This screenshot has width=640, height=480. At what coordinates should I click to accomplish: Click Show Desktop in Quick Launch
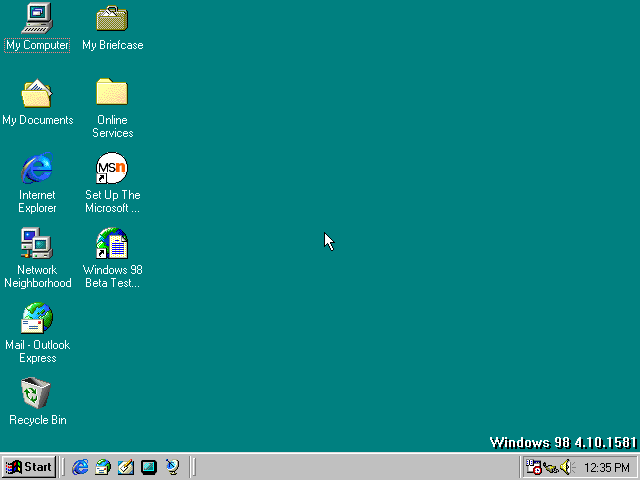[x=149, y=467]
